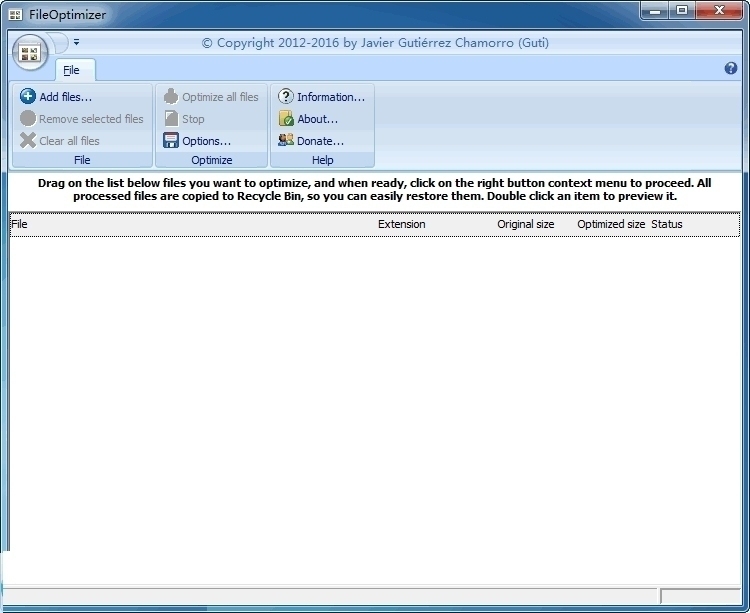The height and width of the screenshot is (613, 750).
Task: Click the About icon with green check
Action: point(286,119)
